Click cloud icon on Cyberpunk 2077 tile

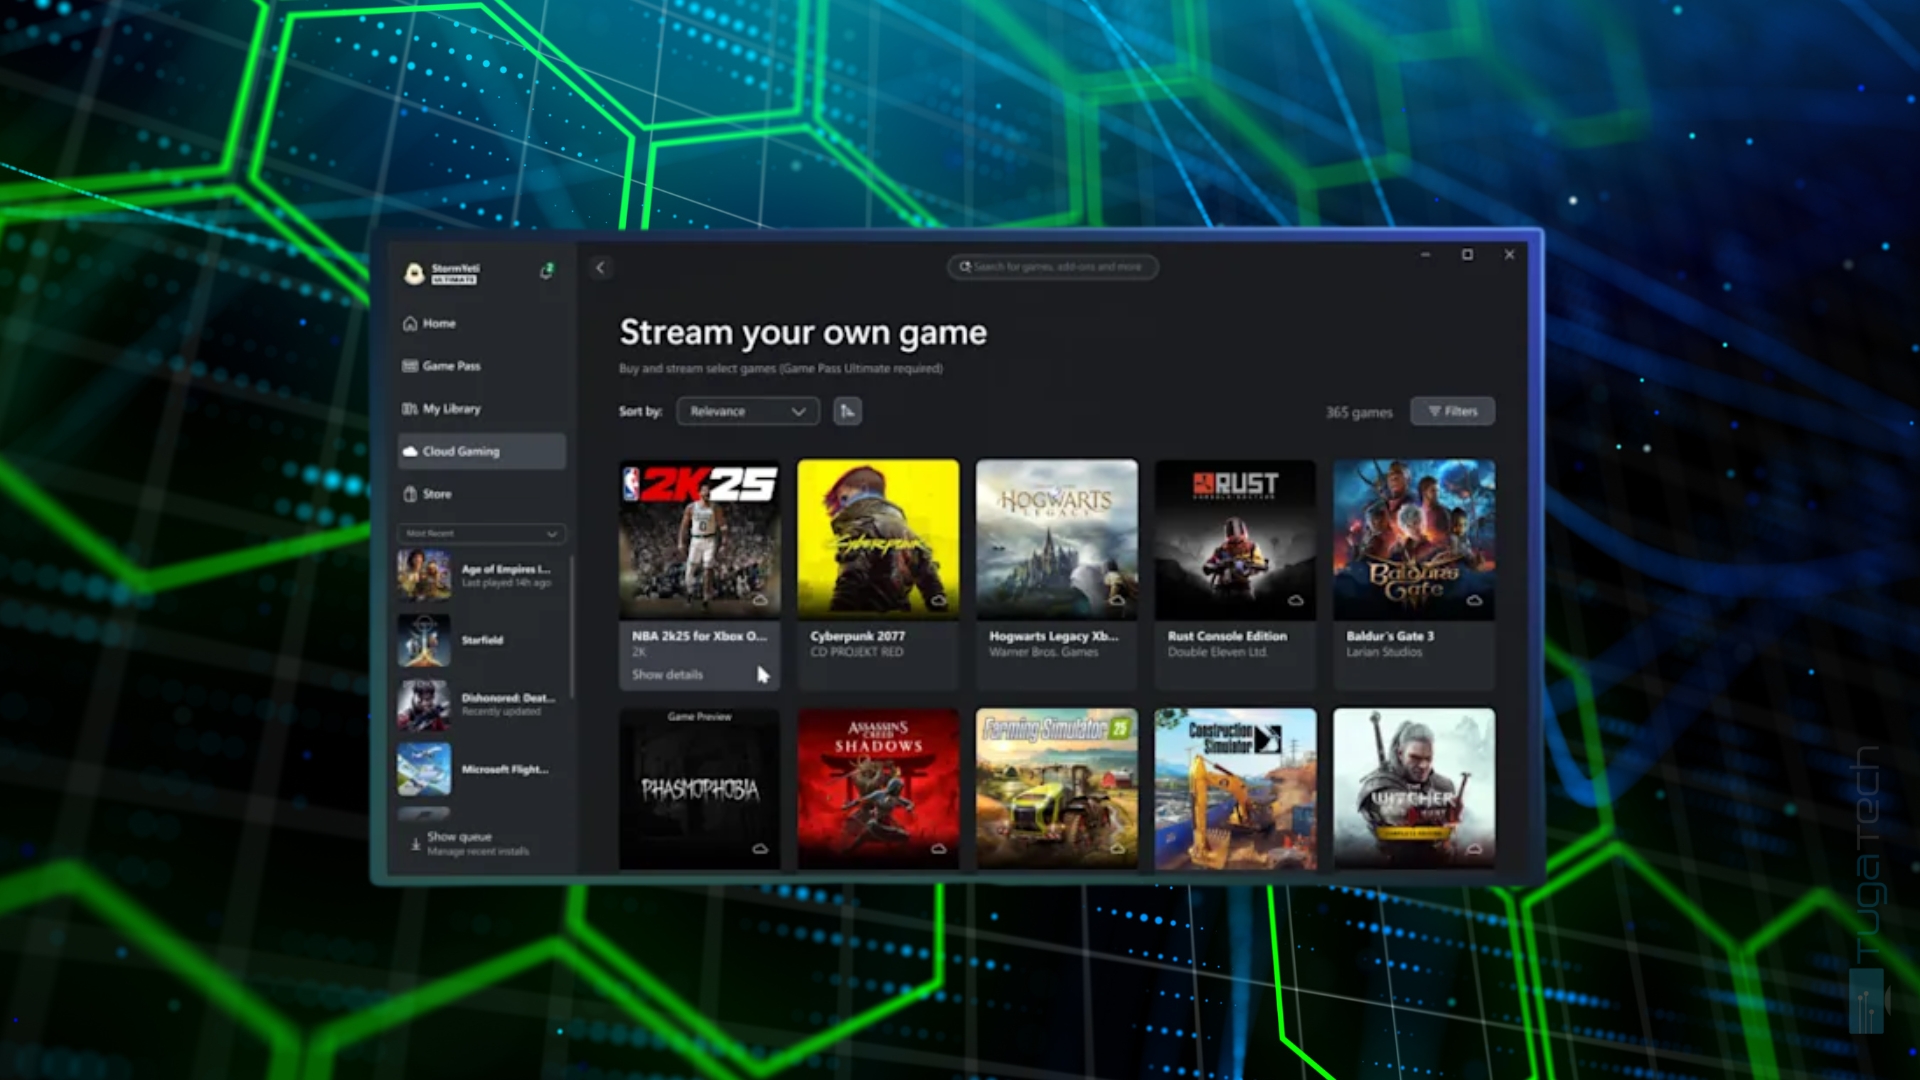tap(938, 600)
